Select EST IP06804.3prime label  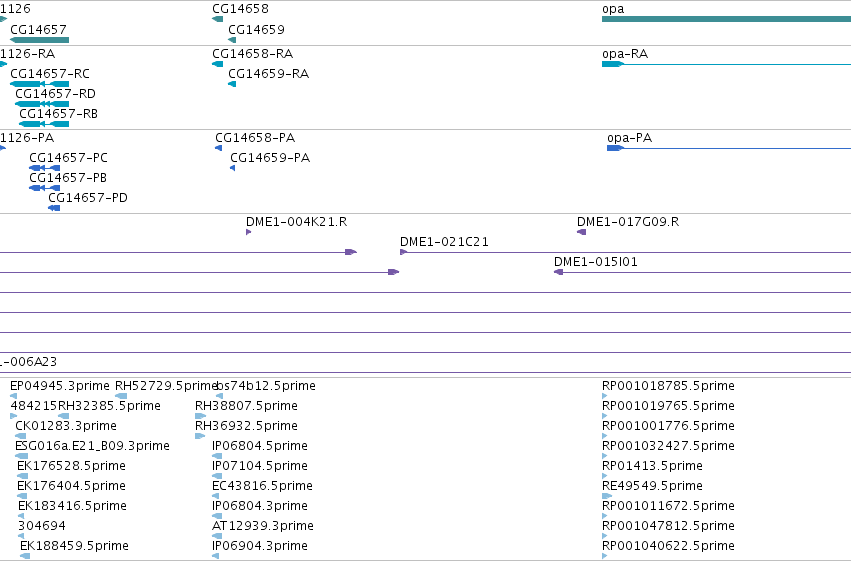[260, 506]
